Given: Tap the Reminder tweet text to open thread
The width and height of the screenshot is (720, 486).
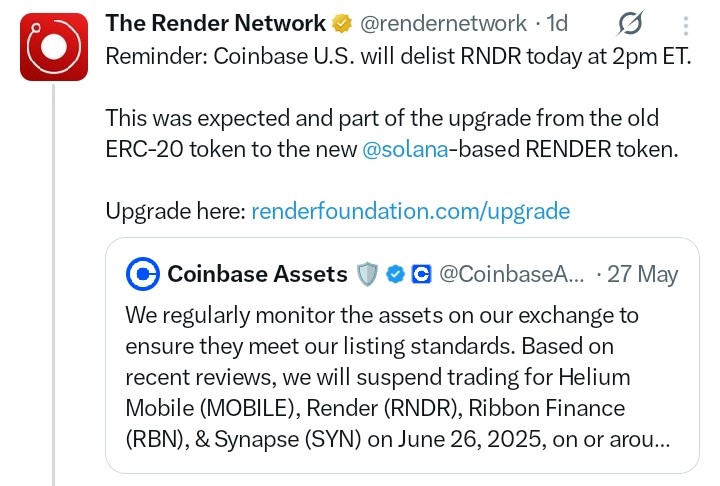Looking at the screenshot, I should (x=398, y=57).
